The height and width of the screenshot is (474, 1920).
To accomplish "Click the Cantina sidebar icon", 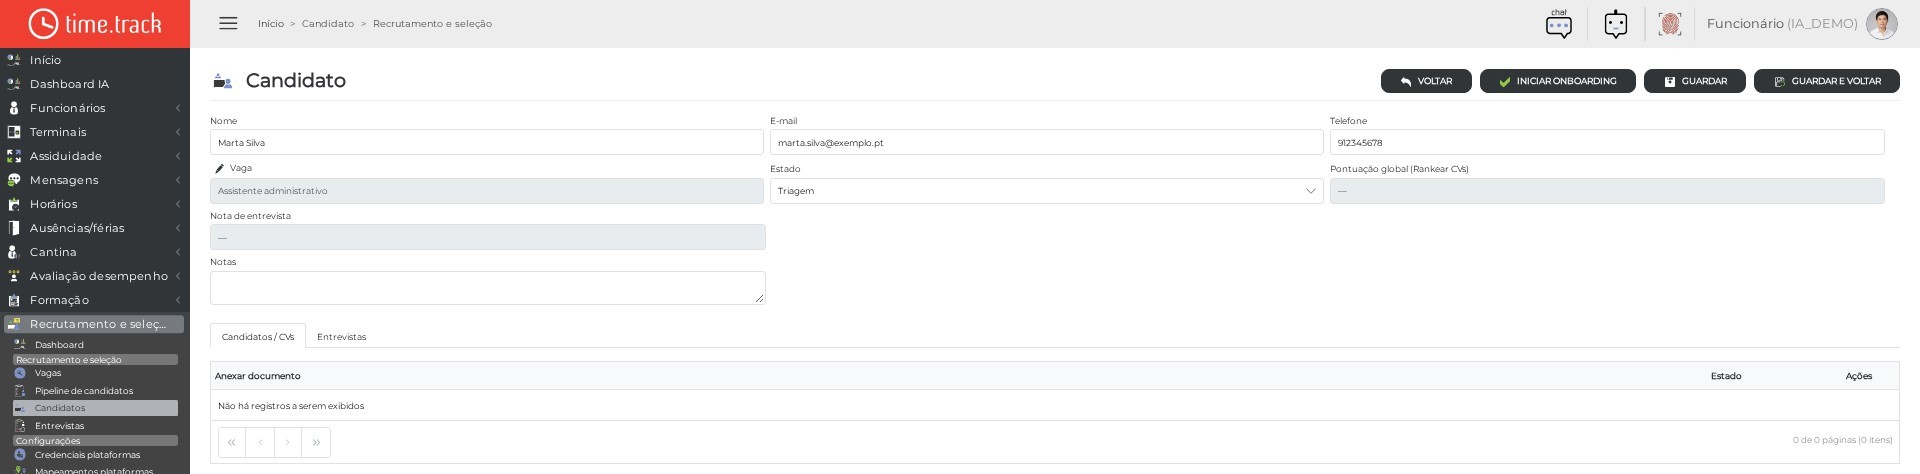I will [14, 252].
